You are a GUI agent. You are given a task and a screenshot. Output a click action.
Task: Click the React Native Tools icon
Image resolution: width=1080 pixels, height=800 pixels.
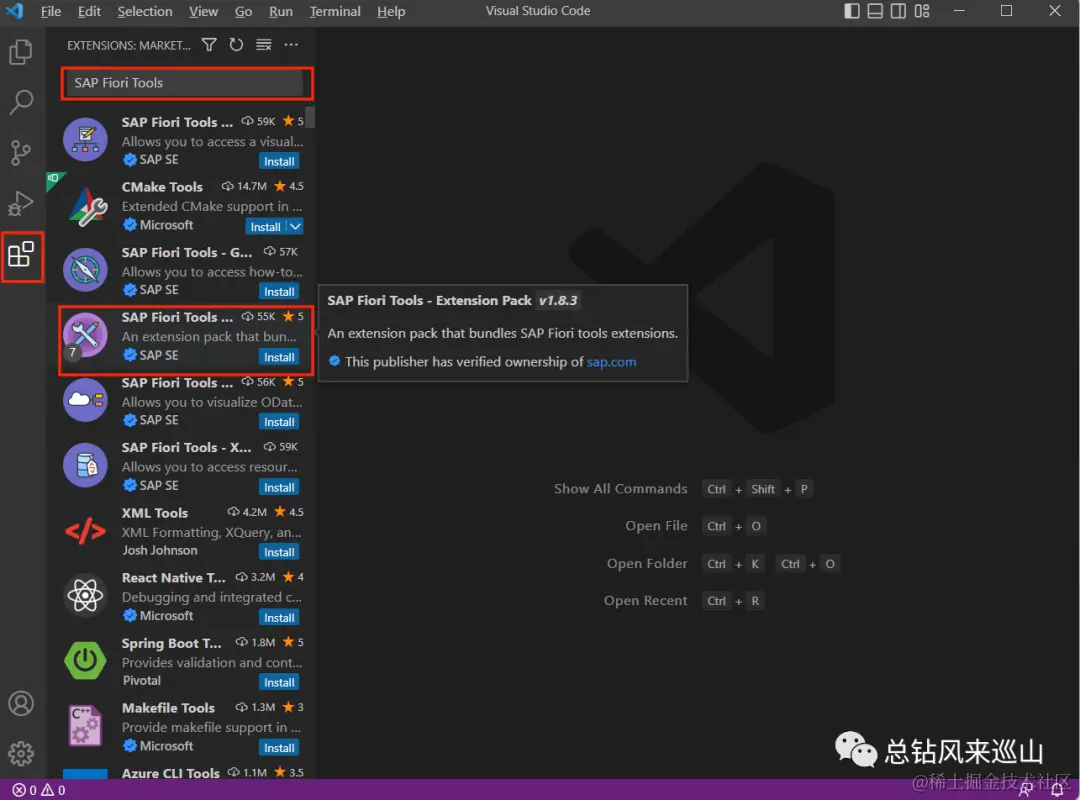pyautogui.click(x=85, y=595)
